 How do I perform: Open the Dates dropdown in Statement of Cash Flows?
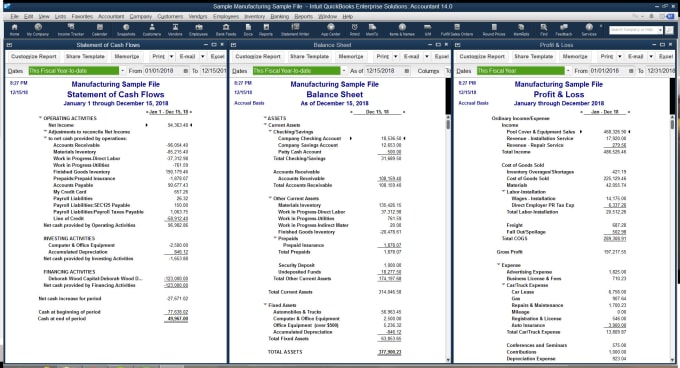click(x=123, y=71)
